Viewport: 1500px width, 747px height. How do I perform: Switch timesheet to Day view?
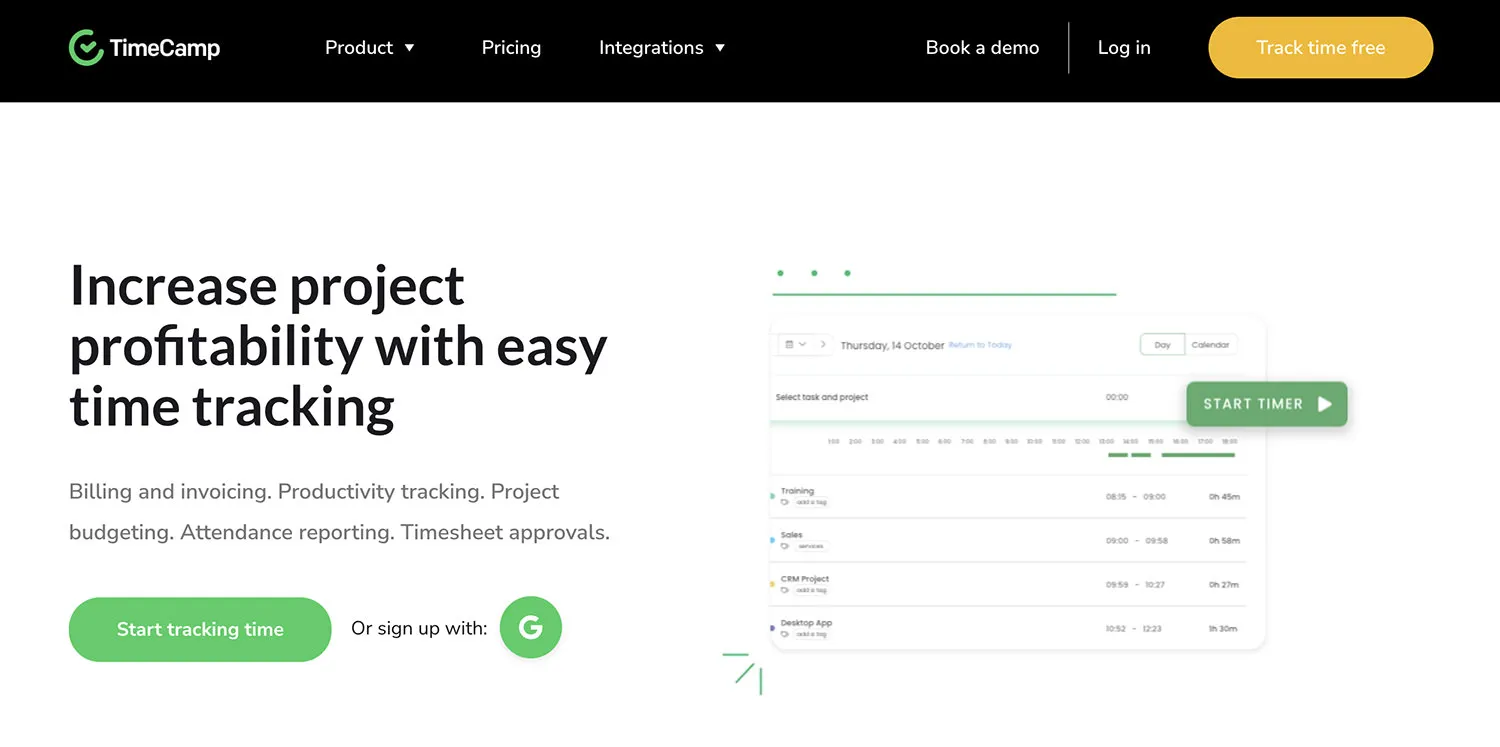(1162, 345)
